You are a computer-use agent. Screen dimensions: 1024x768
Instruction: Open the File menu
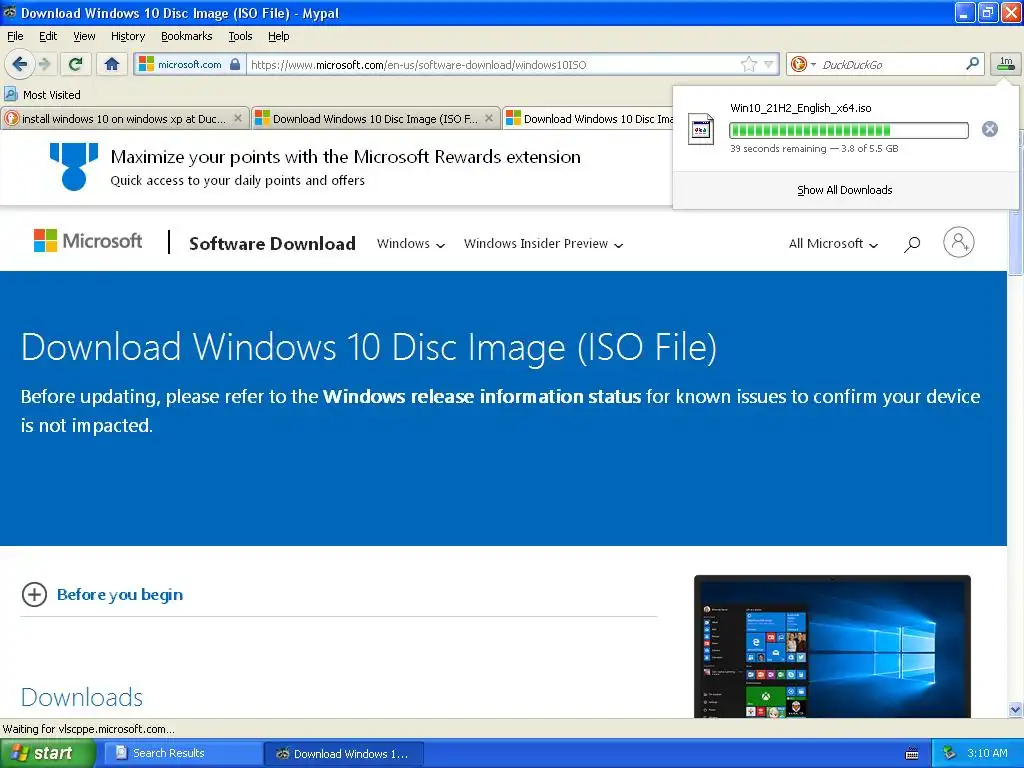tap(15, 36)
